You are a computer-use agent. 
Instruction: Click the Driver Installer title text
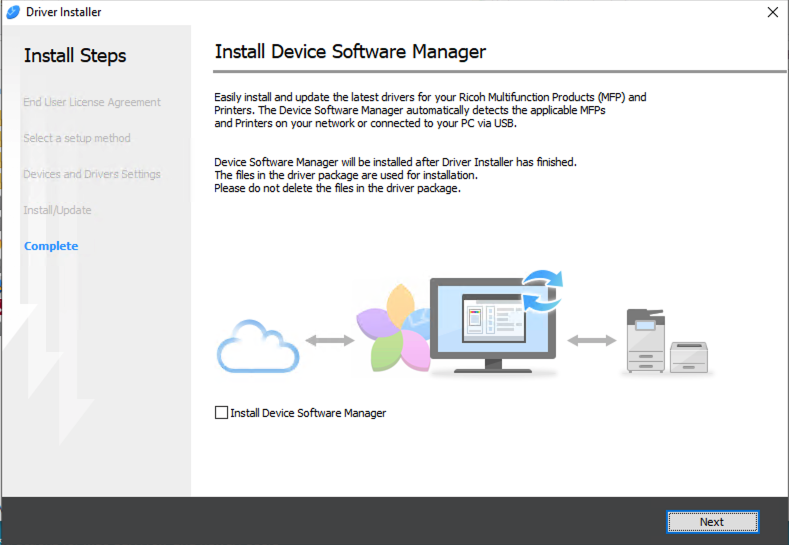tap(63, 12)
